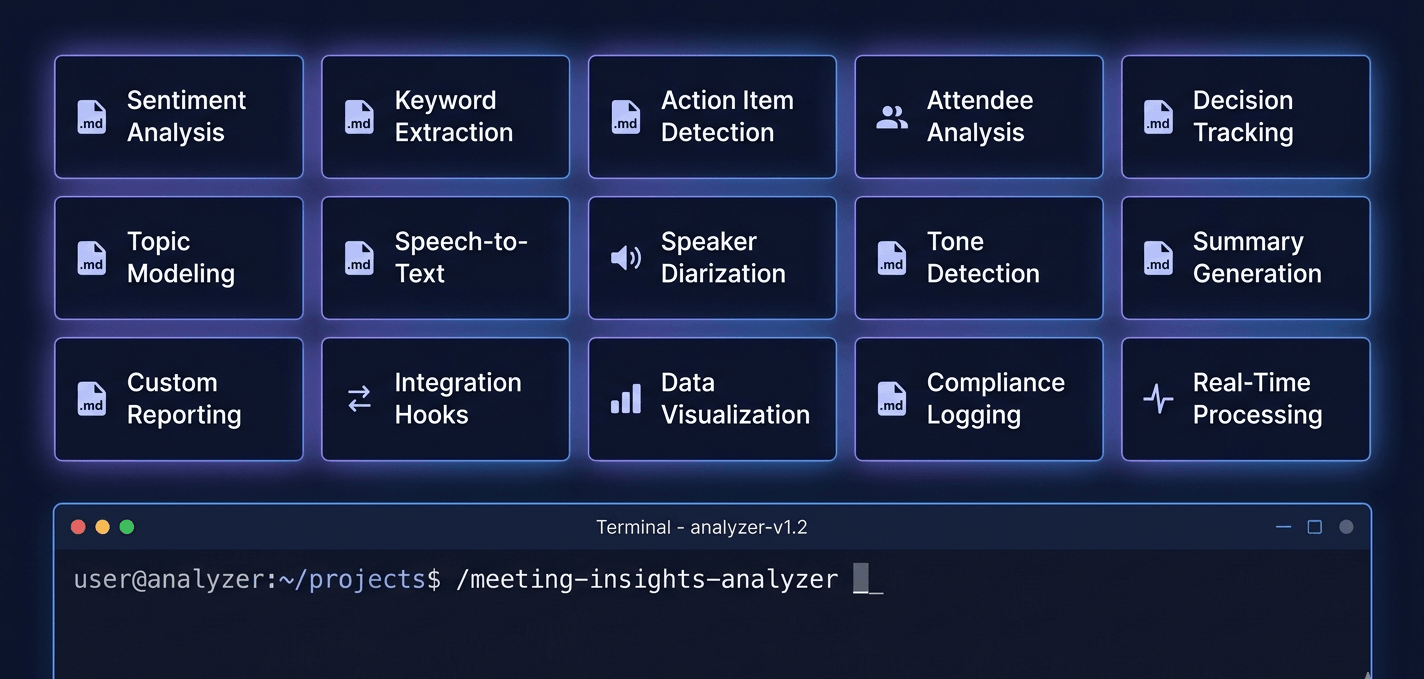Select the Tone Detection .md icon
Screen dimensions: 1424x679
892,257
